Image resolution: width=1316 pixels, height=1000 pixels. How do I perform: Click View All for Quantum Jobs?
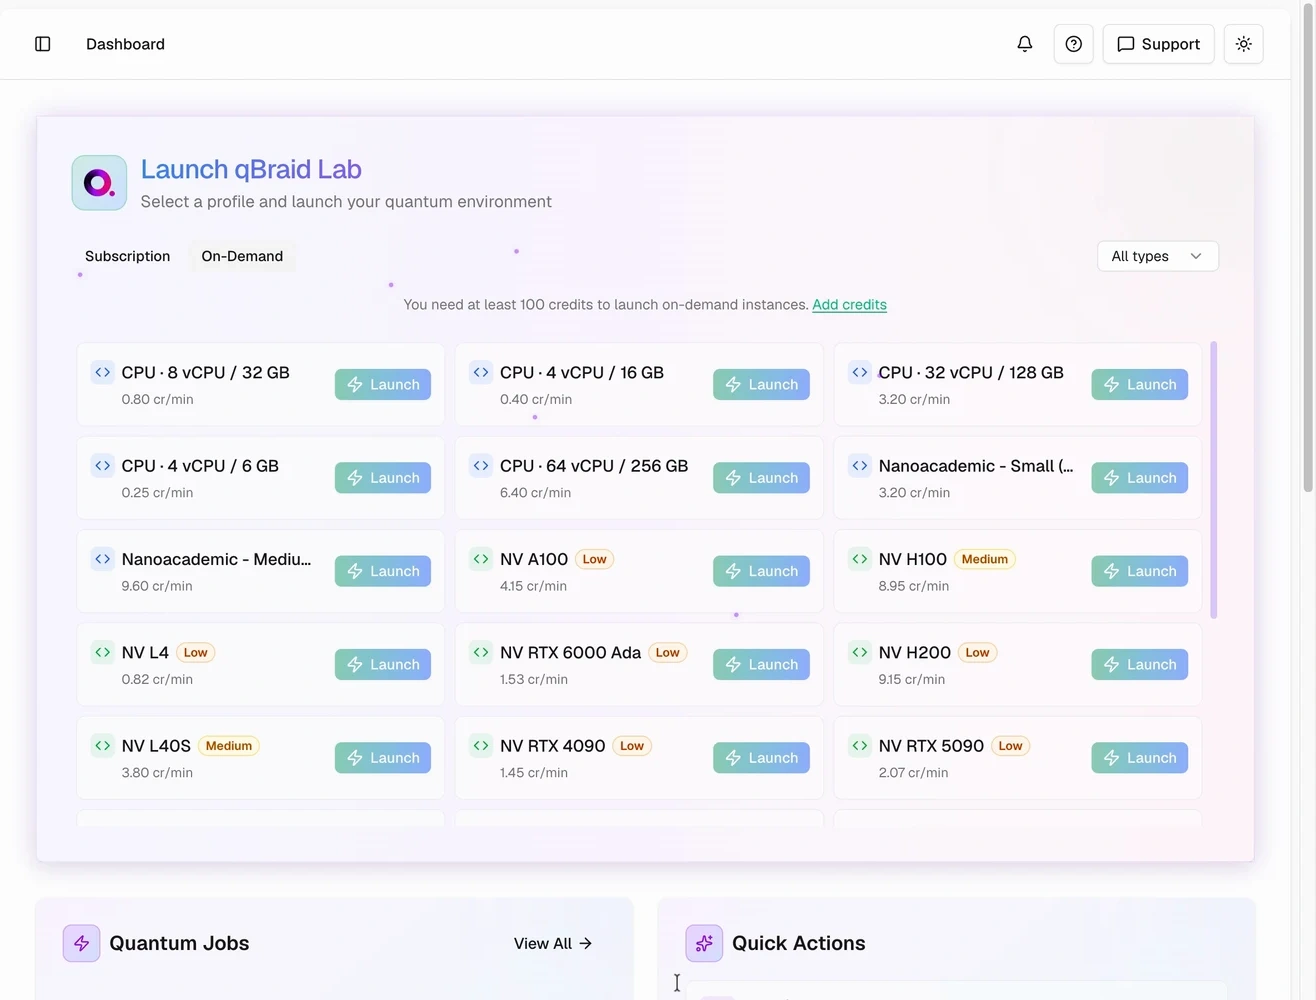point(553,943)
